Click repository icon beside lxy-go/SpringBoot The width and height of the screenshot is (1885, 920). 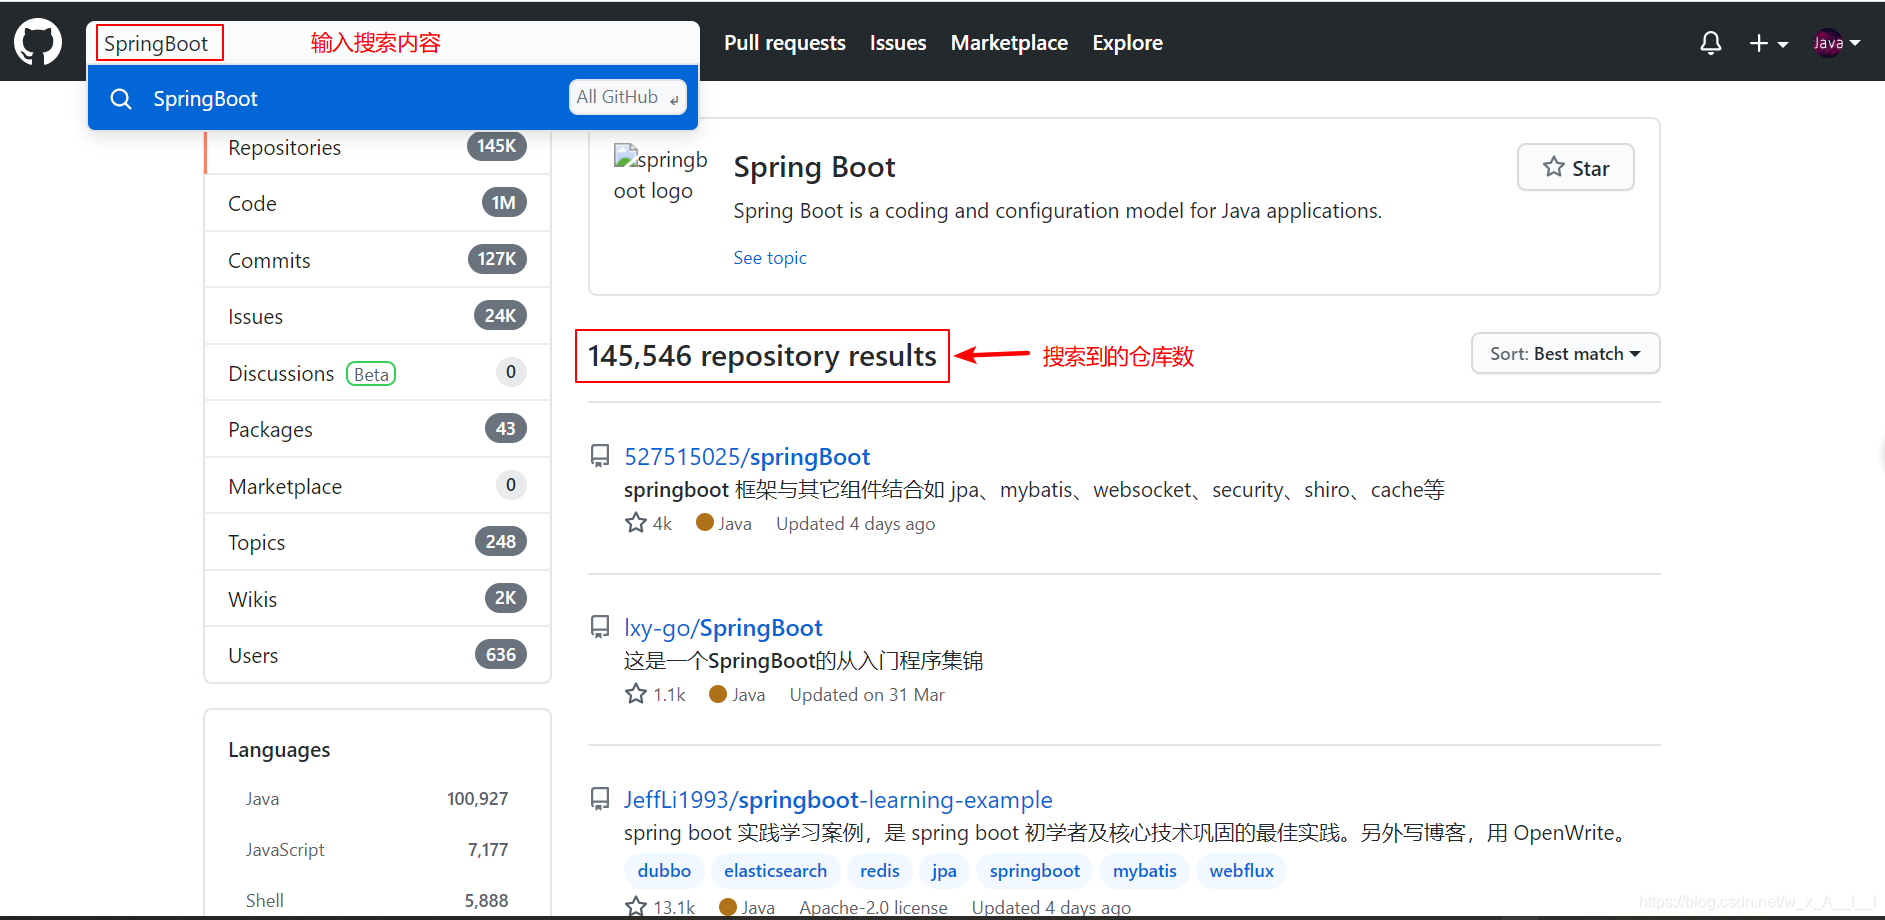600,627
